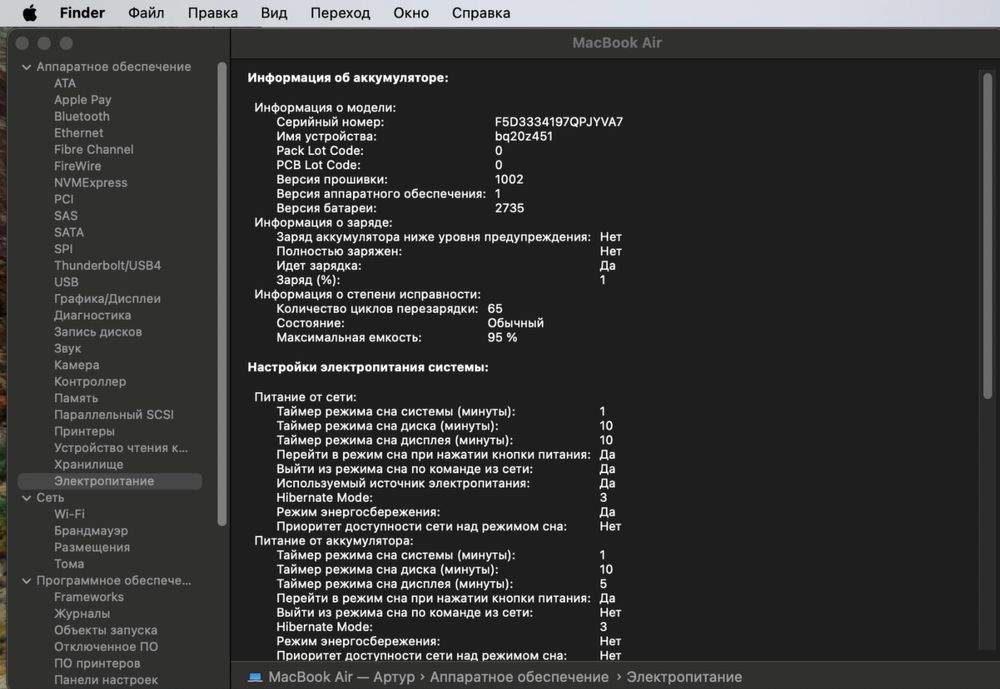Select Объекты запуска in the sidebar
Screen dimensions: 1000x689
pyautogui.click(x=105, y=630)
